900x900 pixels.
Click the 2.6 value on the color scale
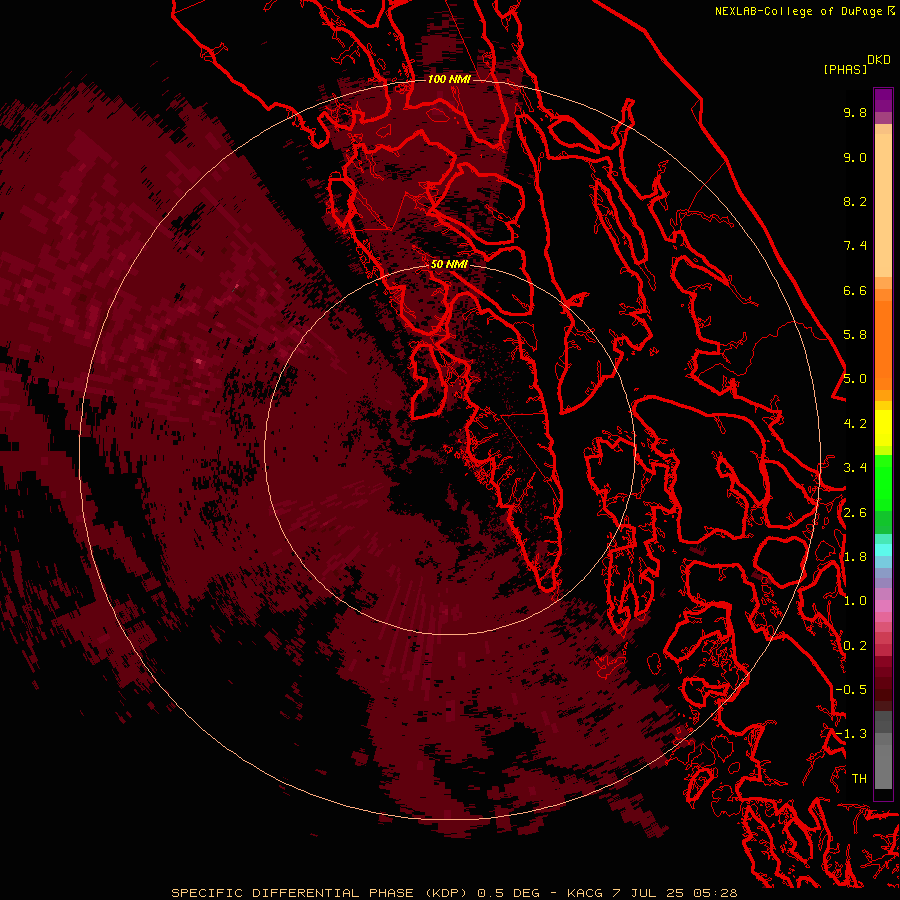(x=855, y=513)
